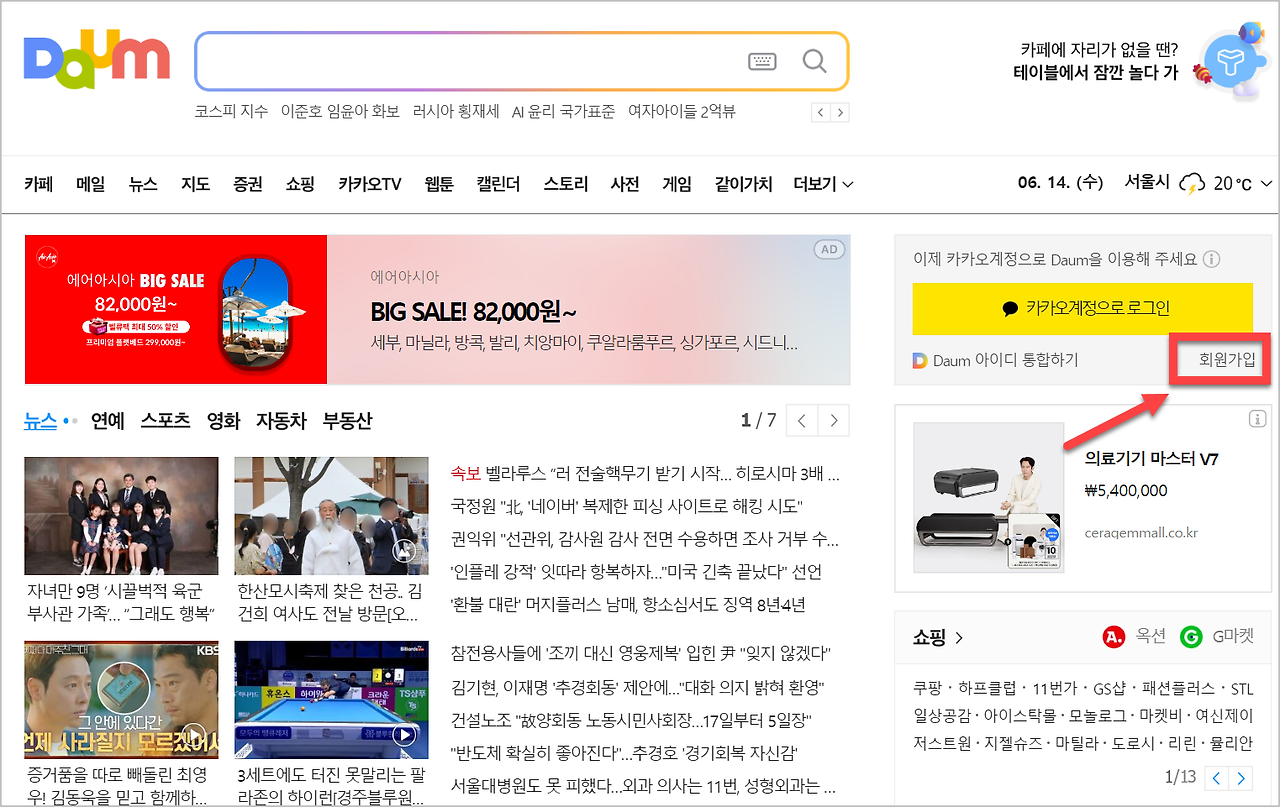Viewport: 1280px width, 807px height.
Task: Select the 뉴스 content tab
Action: [x=41, y=421]
